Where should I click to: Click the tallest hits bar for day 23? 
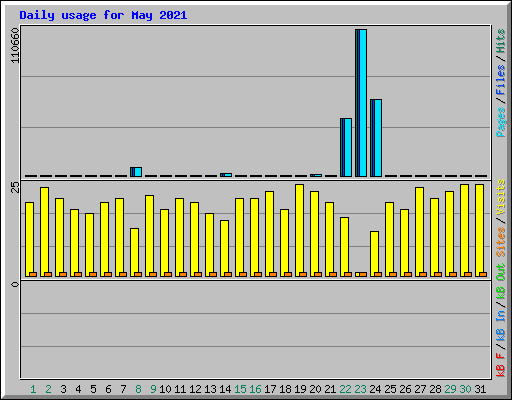click(361, 103)
